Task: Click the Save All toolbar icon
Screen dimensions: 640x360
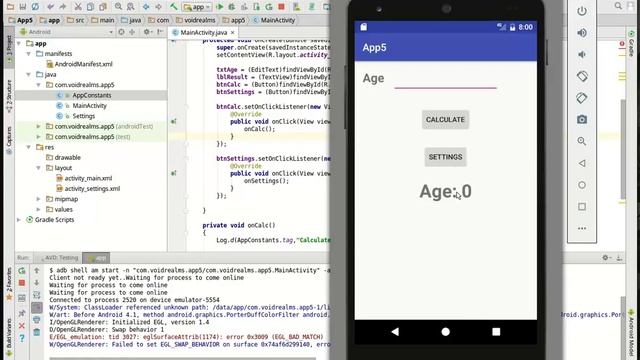Action: click(23, 7)
